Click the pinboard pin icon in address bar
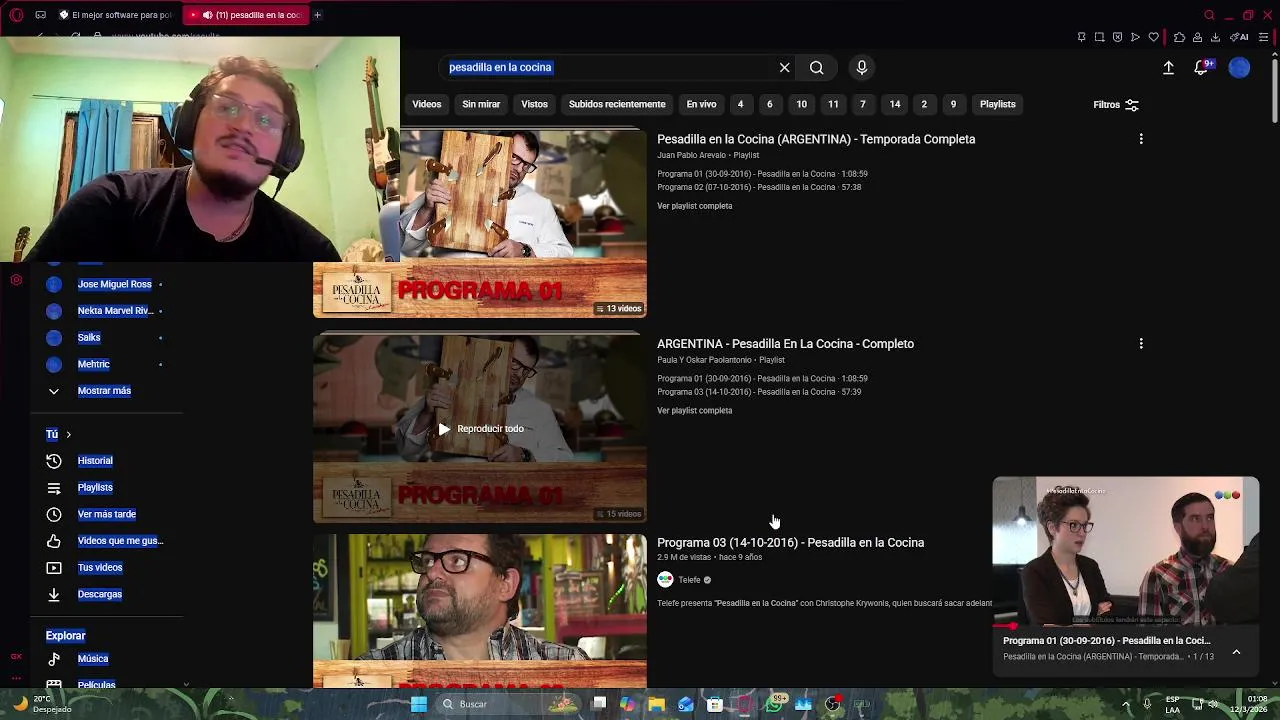 [x=1081, y=37]
